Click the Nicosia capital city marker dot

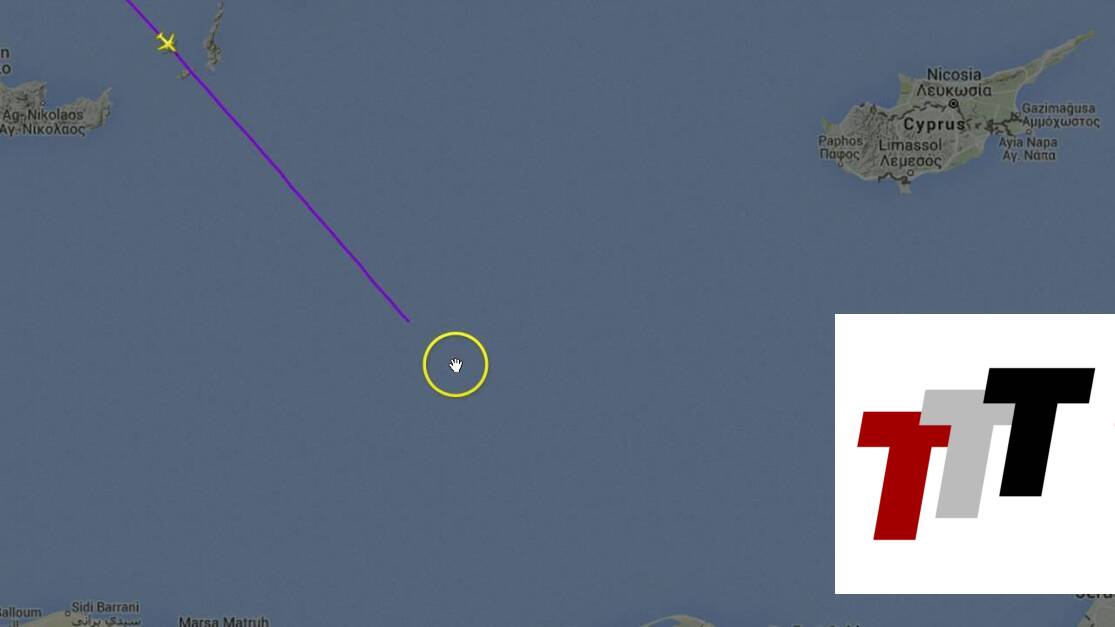point(954,104)
